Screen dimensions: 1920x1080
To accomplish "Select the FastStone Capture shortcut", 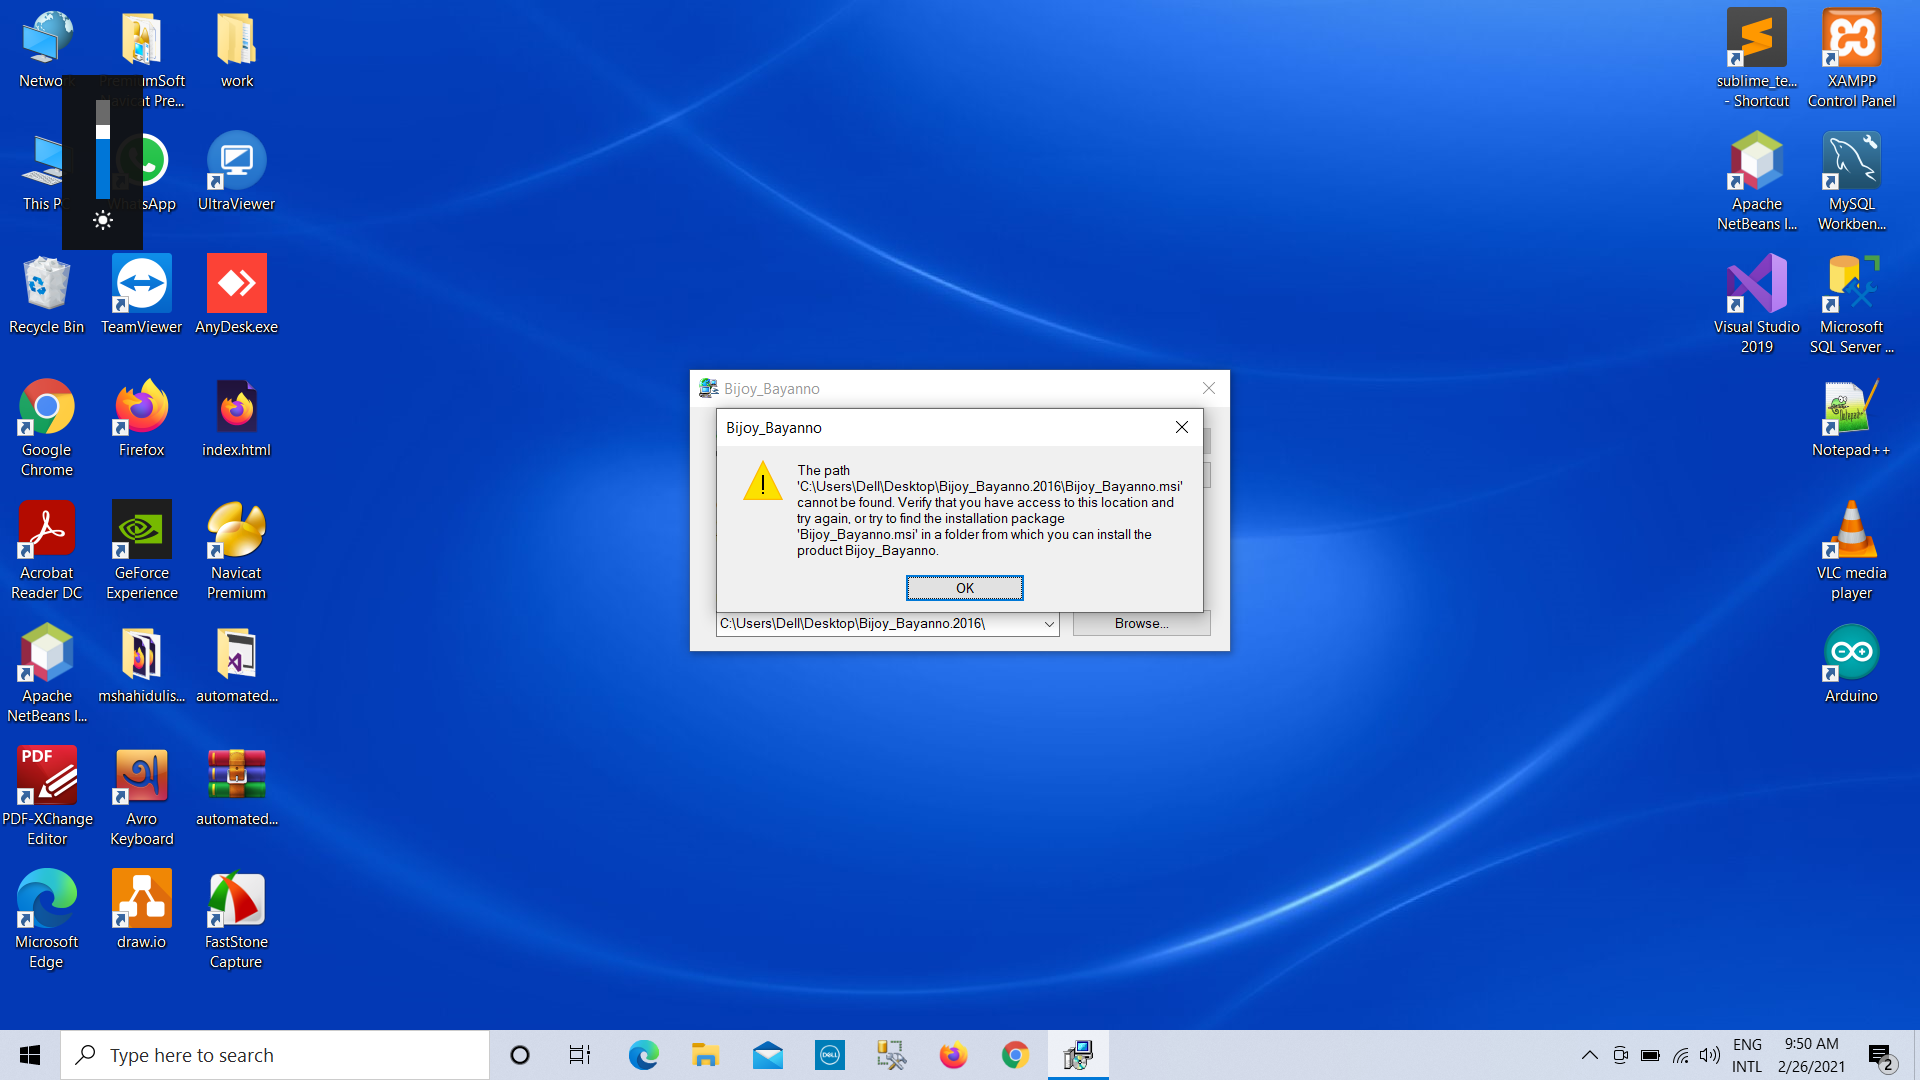I will coord(236,920).
